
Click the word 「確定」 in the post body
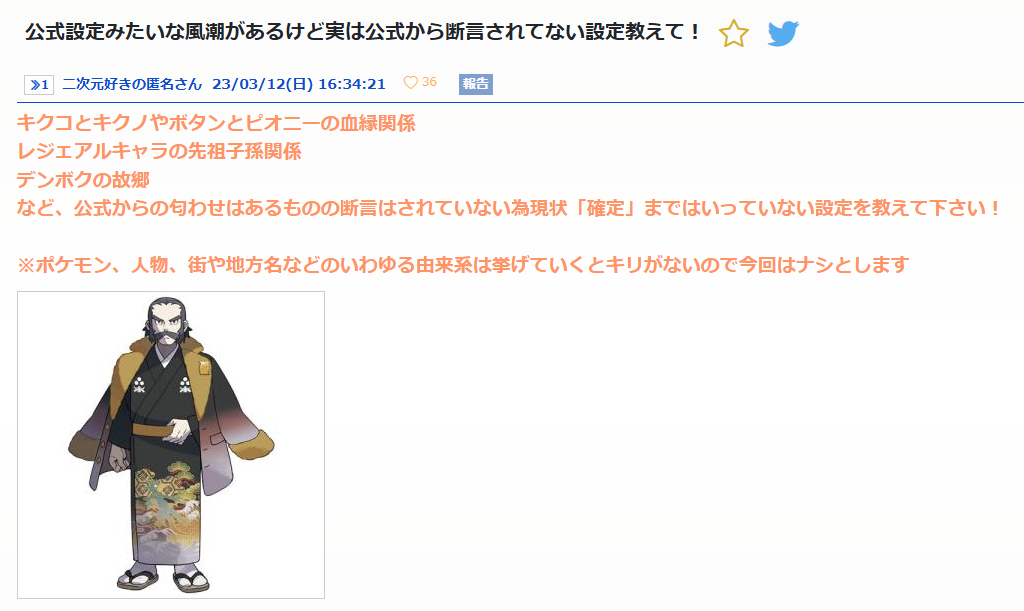pos(605,208)
